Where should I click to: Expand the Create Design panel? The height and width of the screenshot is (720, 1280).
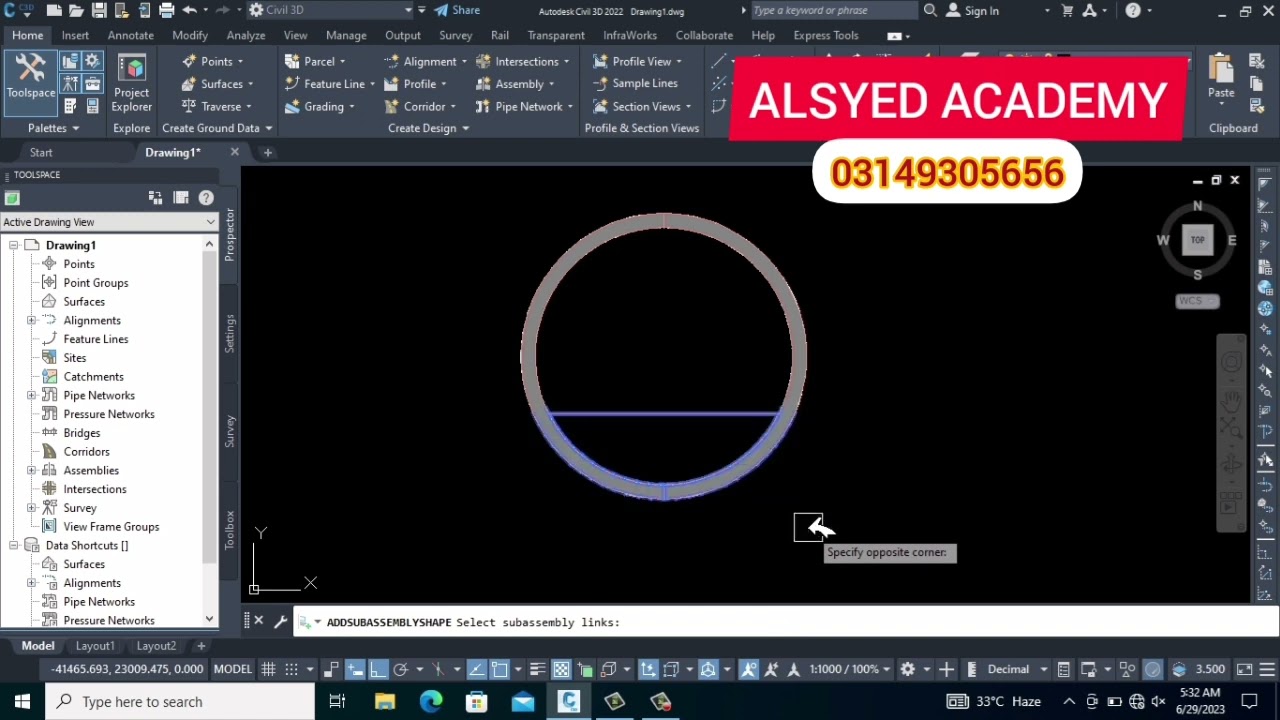click(x=428, y=128)
